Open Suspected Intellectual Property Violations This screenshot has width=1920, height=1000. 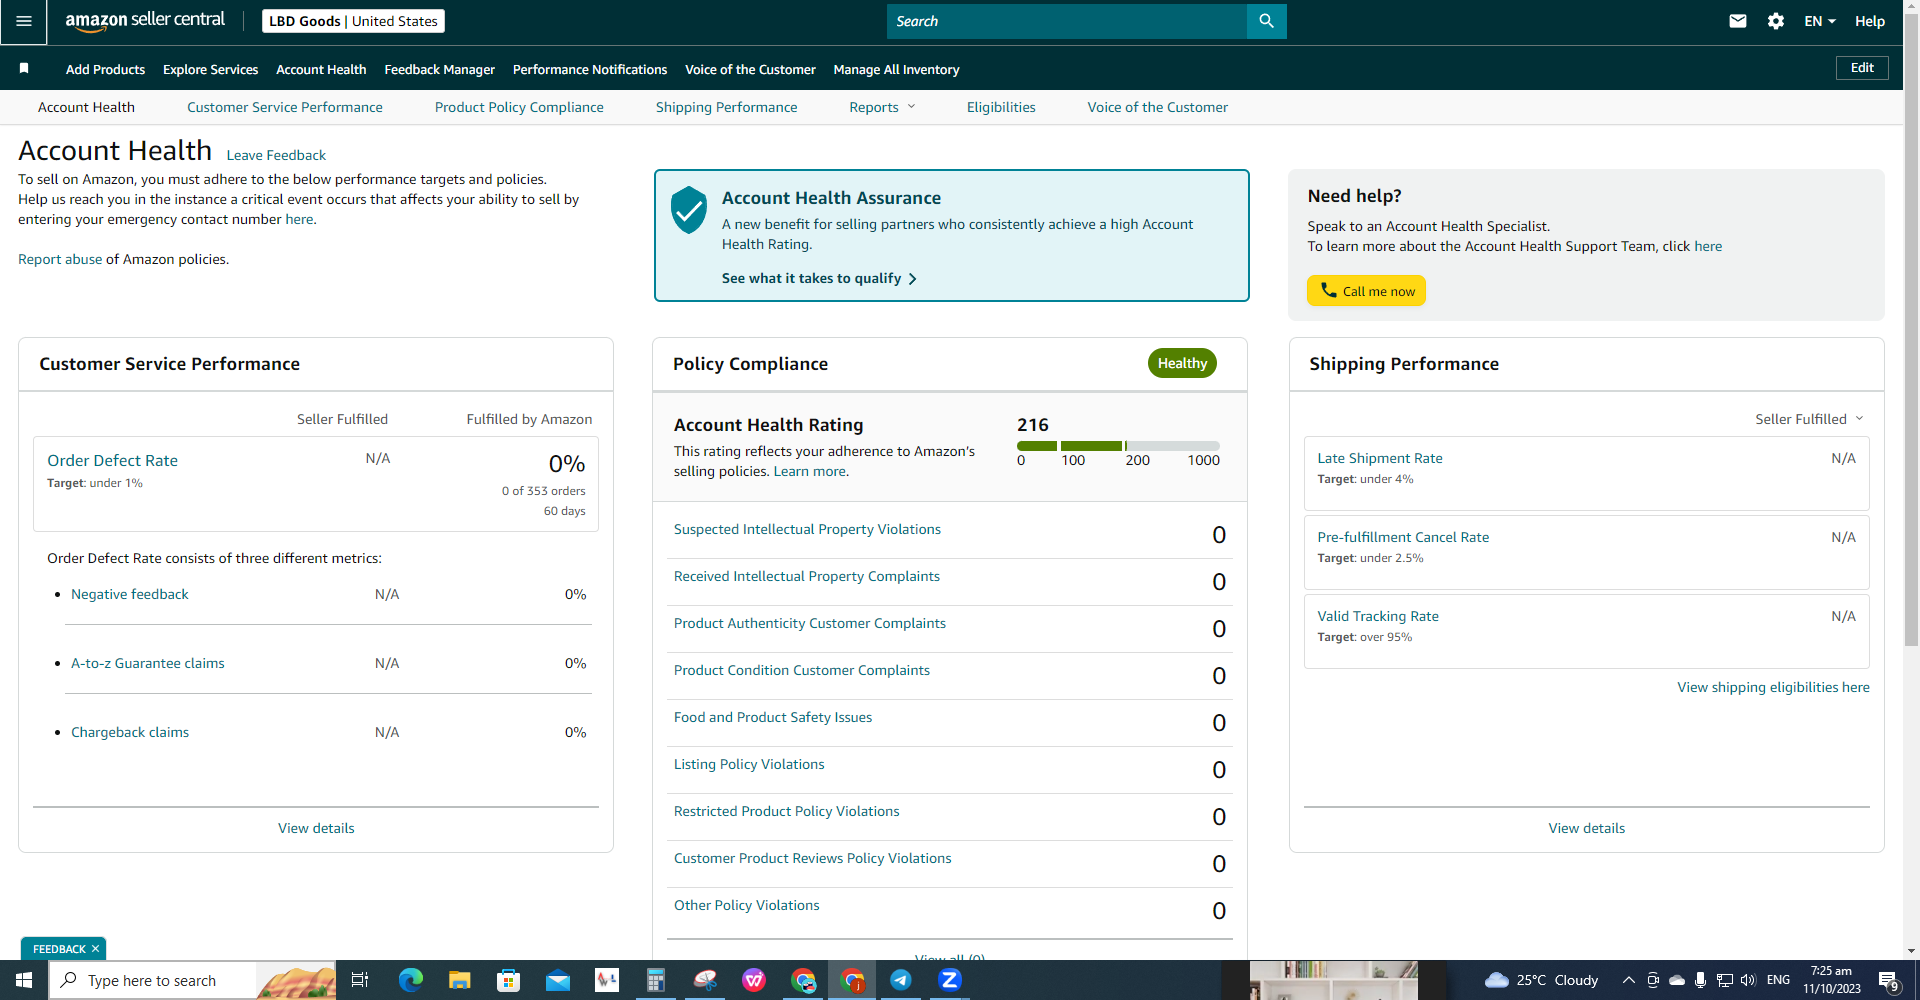click(807, 529)
